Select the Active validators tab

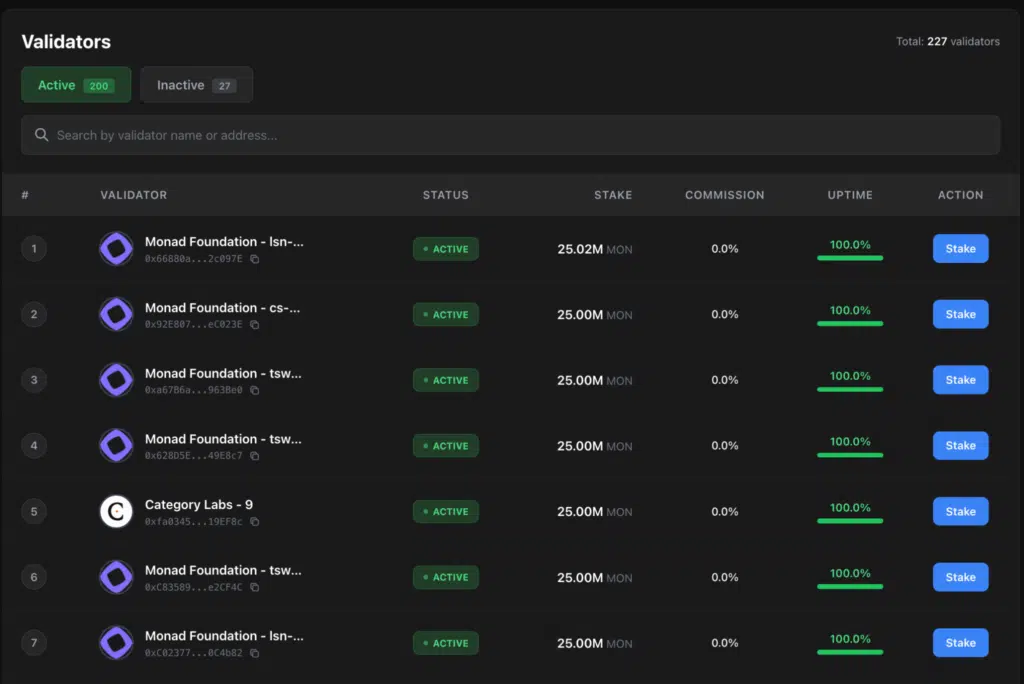(75, 84)
